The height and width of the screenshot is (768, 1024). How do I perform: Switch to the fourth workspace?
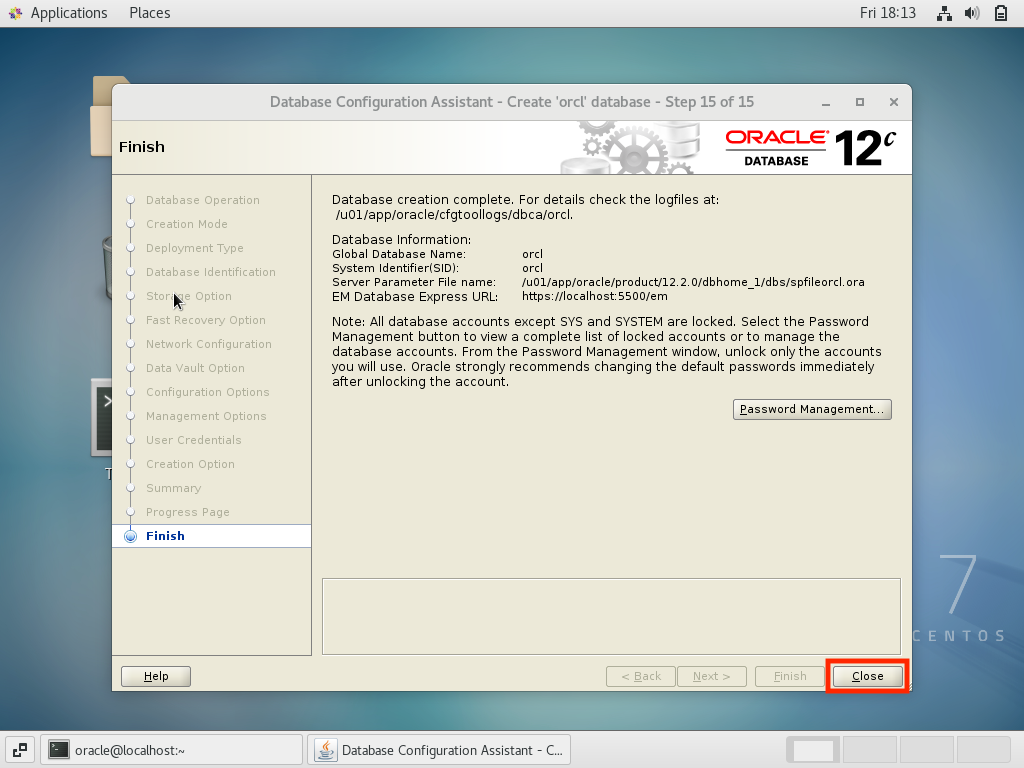point(984,750)
